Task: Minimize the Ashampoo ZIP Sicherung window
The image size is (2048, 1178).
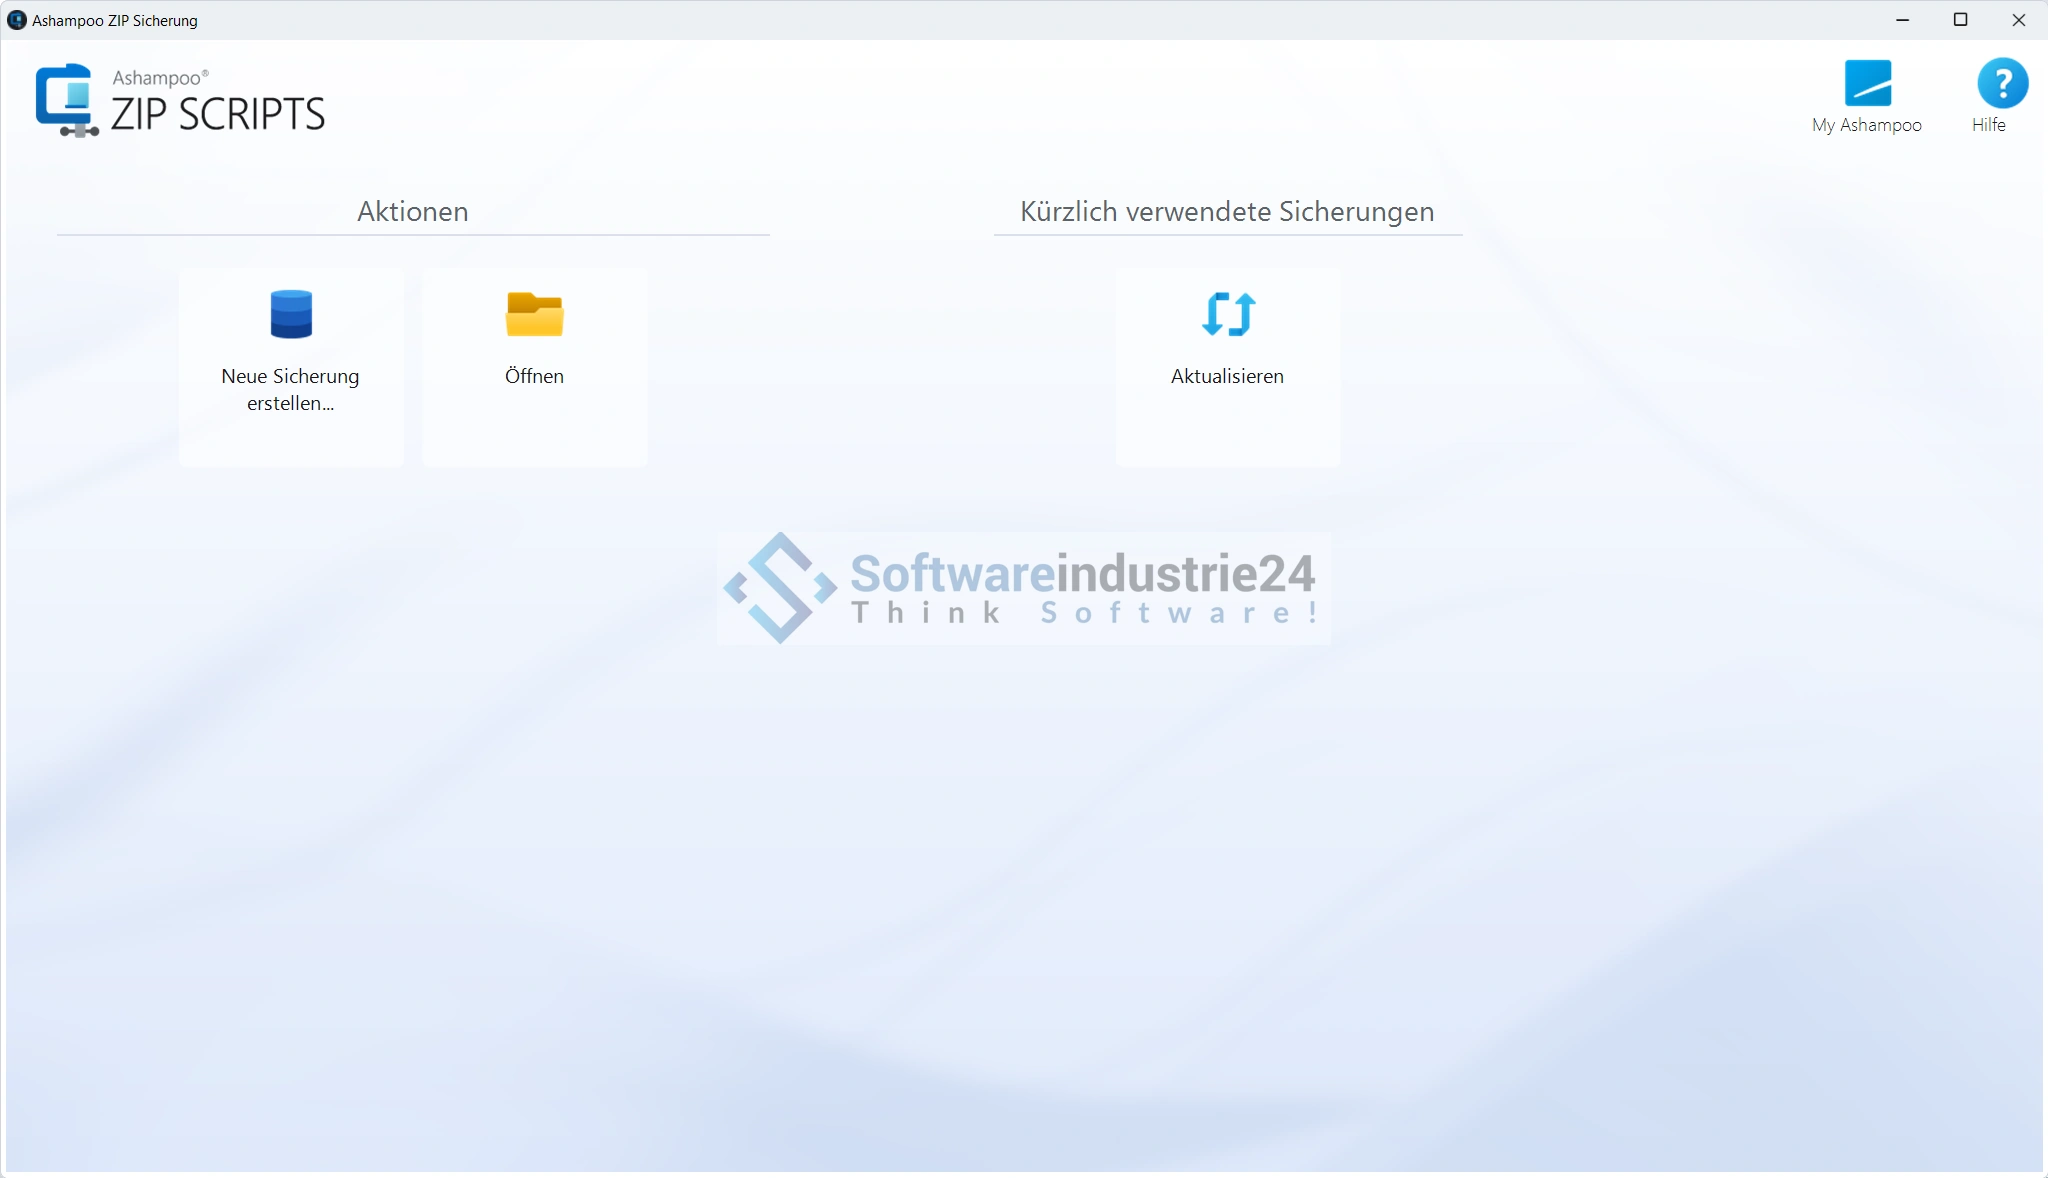Action: [1902, 20]
